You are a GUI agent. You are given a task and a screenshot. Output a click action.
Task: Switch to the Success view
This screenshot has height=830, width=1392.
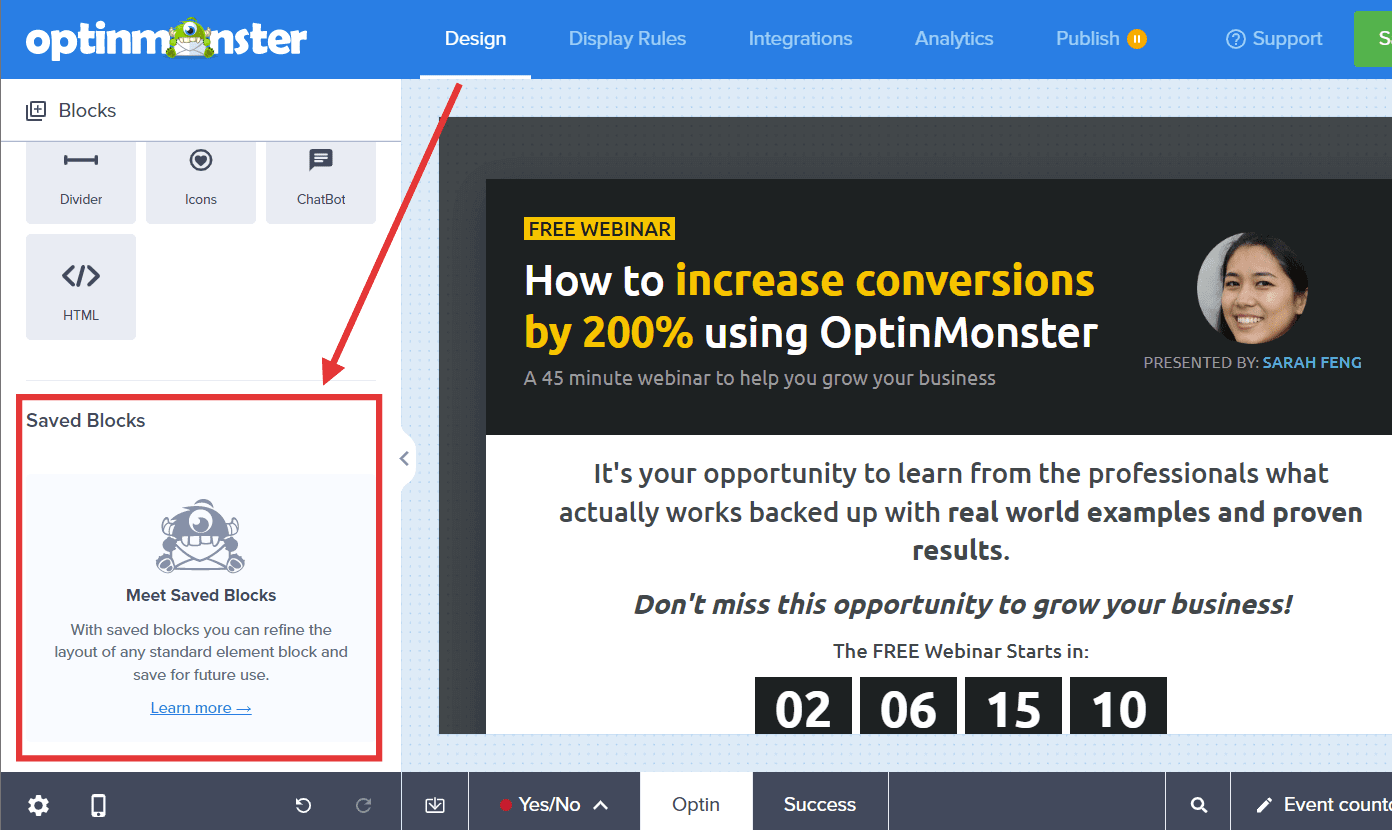tap(819, 804)
